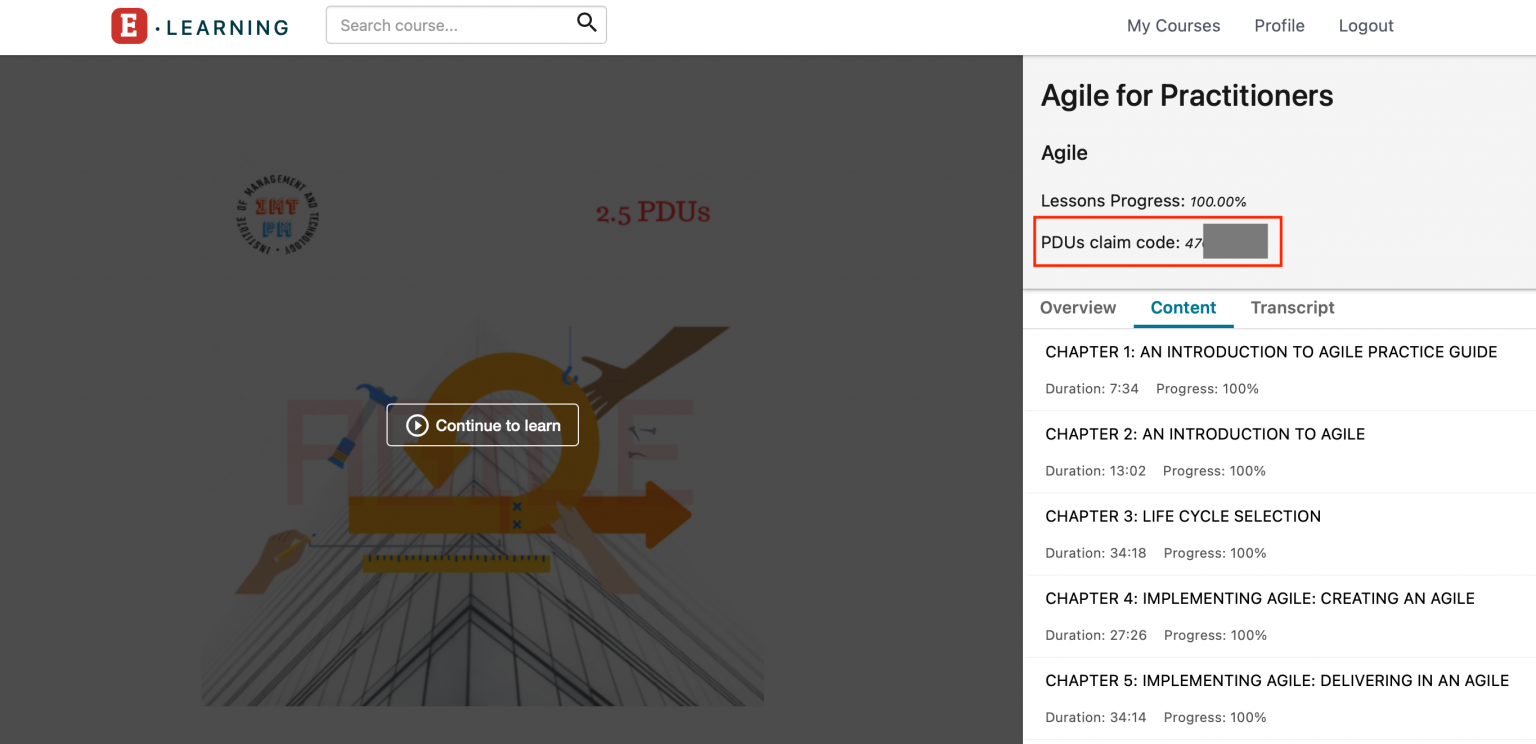Click the course video thumbnail image
The image size is (1536, 744).
(x=482, y=560)
